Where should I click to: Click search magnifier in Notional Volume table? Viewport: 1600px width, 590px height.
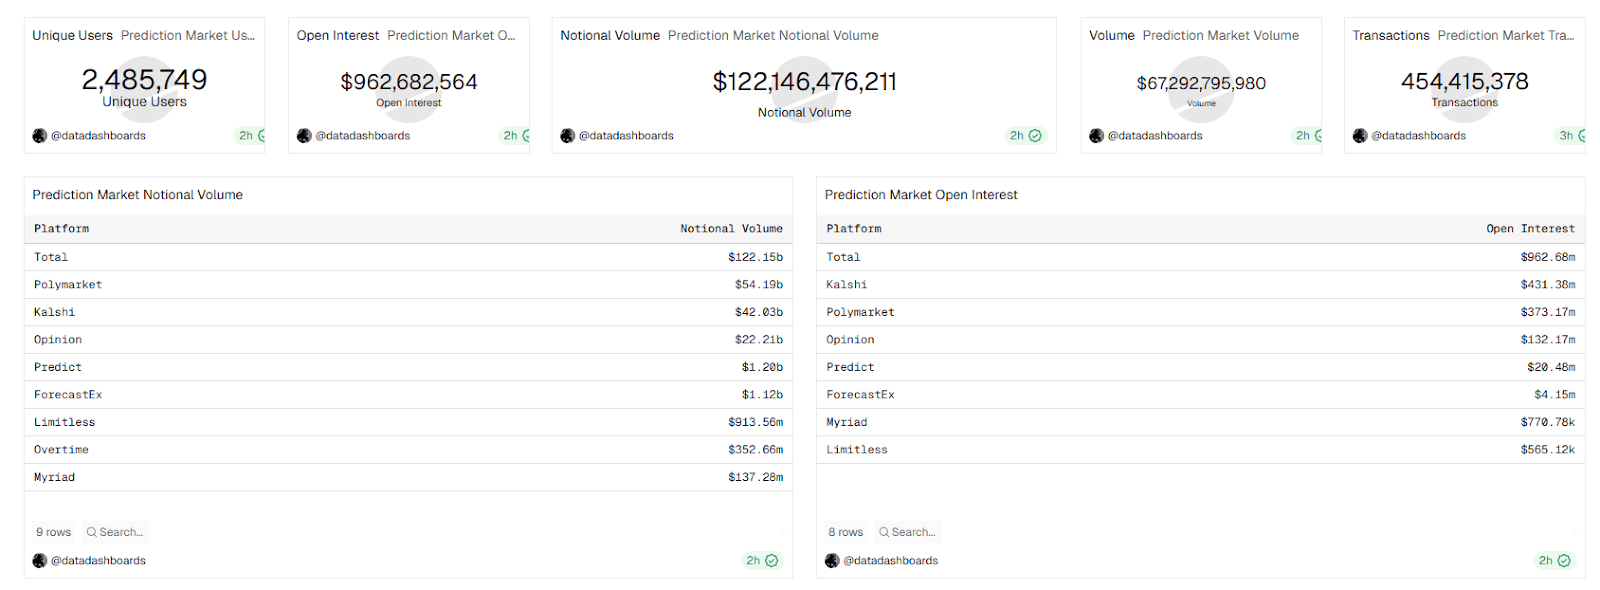[92, 533]
